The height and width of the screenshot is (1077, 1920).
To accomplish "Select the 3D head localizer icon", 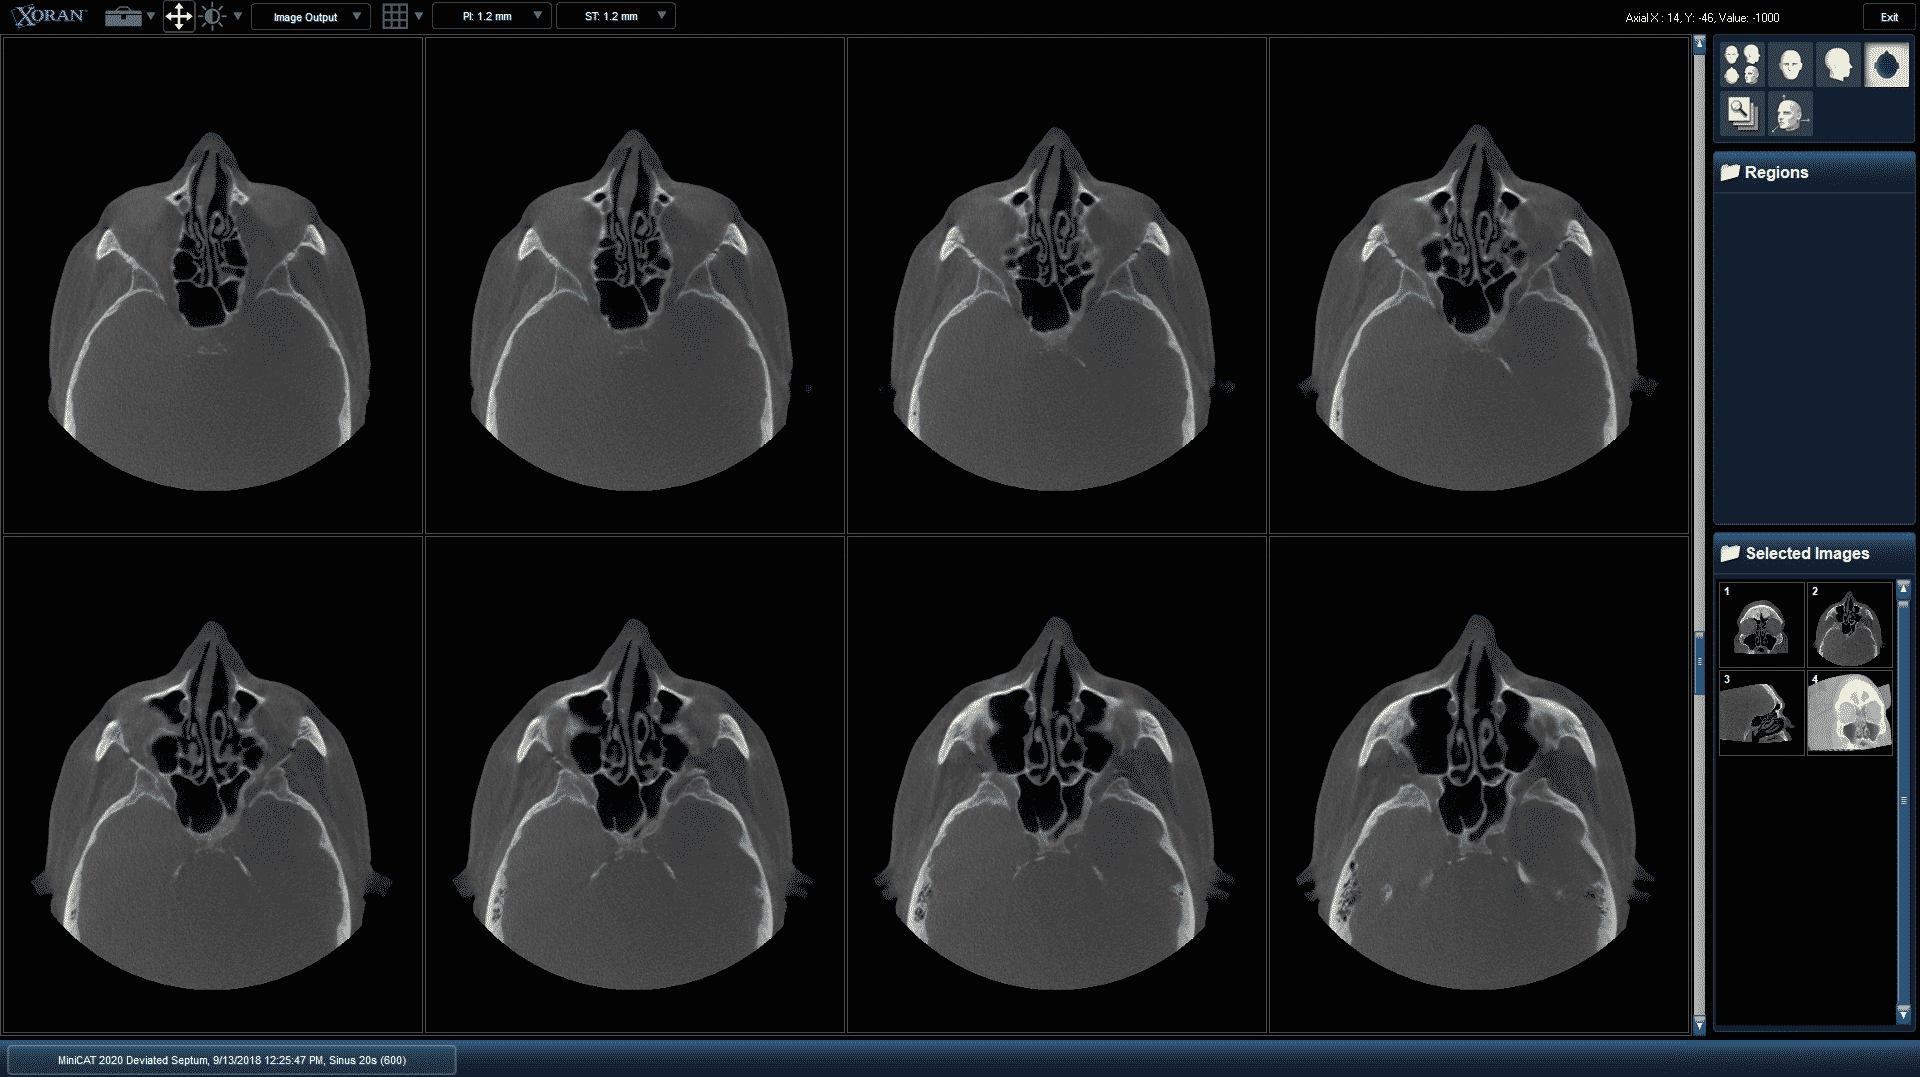I will (1789, 112).
